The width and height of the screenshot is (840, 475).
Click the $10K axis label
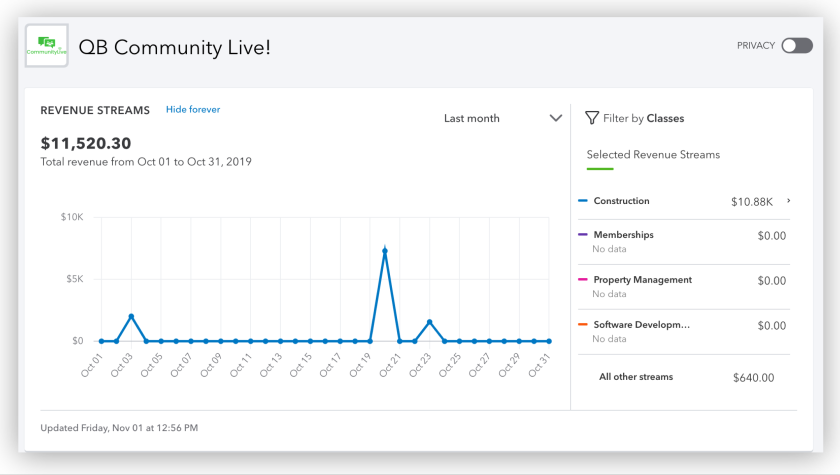(72, 217)
